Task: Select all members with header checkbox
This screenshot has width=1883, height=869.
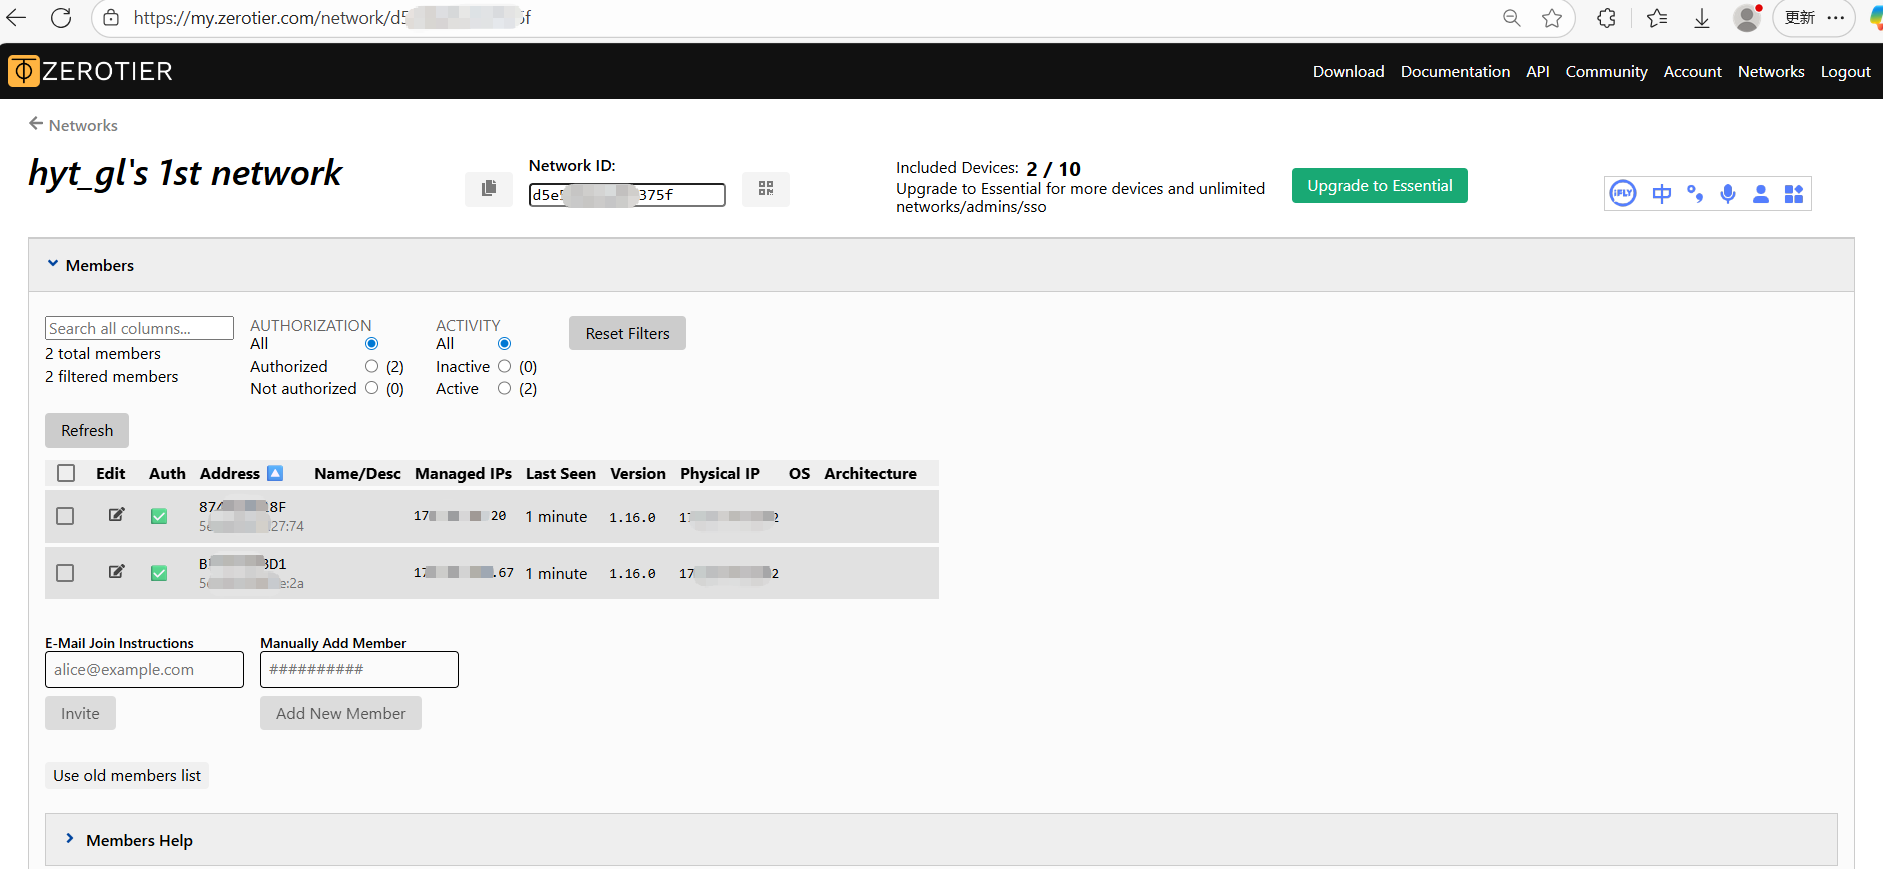Action: click(x=66, y=473)
